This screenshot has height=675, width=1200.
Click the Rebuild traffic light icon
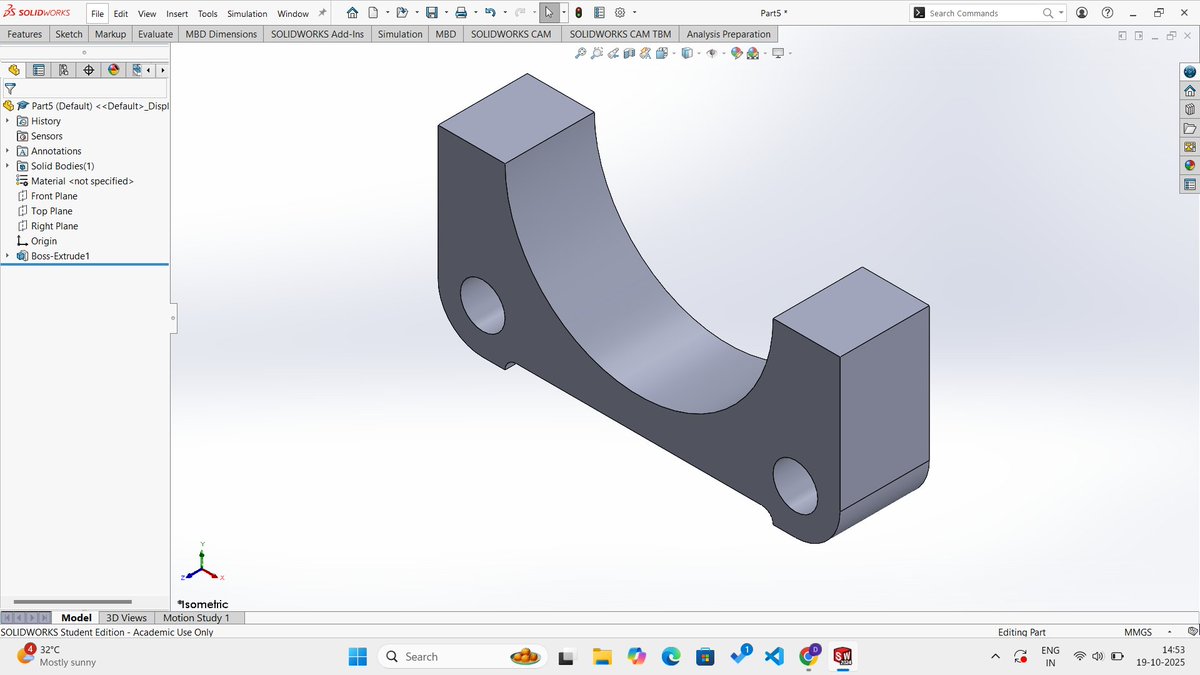click(579, 13)
